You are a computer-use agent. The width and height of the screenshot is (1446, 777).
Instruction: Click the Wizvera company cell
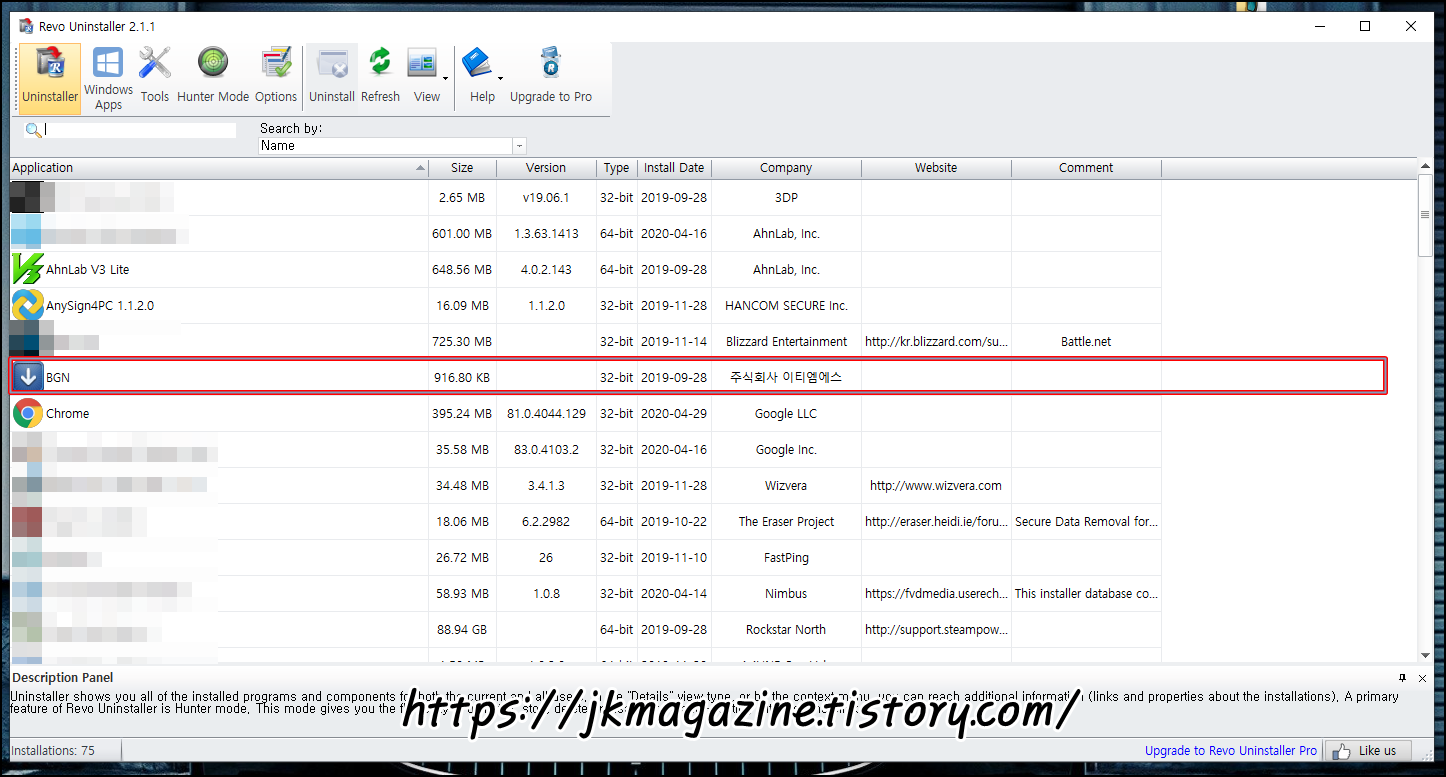tap(786, 485)
